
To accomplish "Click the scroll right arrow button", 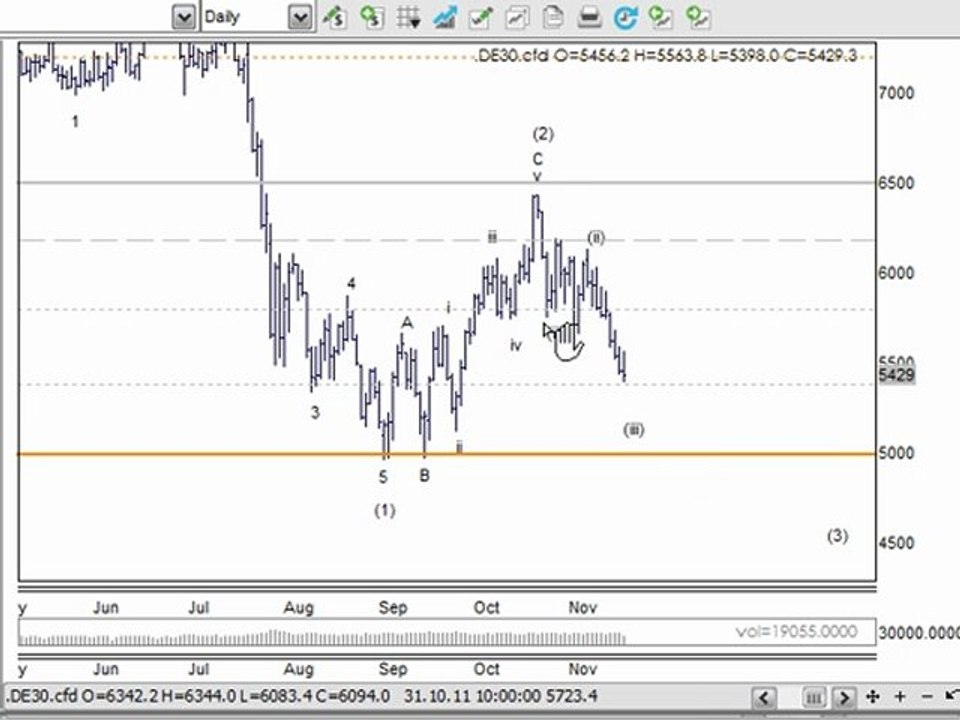I will coord(844,697).
